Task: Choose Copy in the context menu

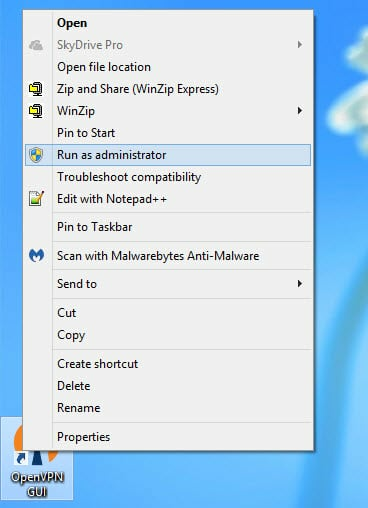Action: click(168, 335)
